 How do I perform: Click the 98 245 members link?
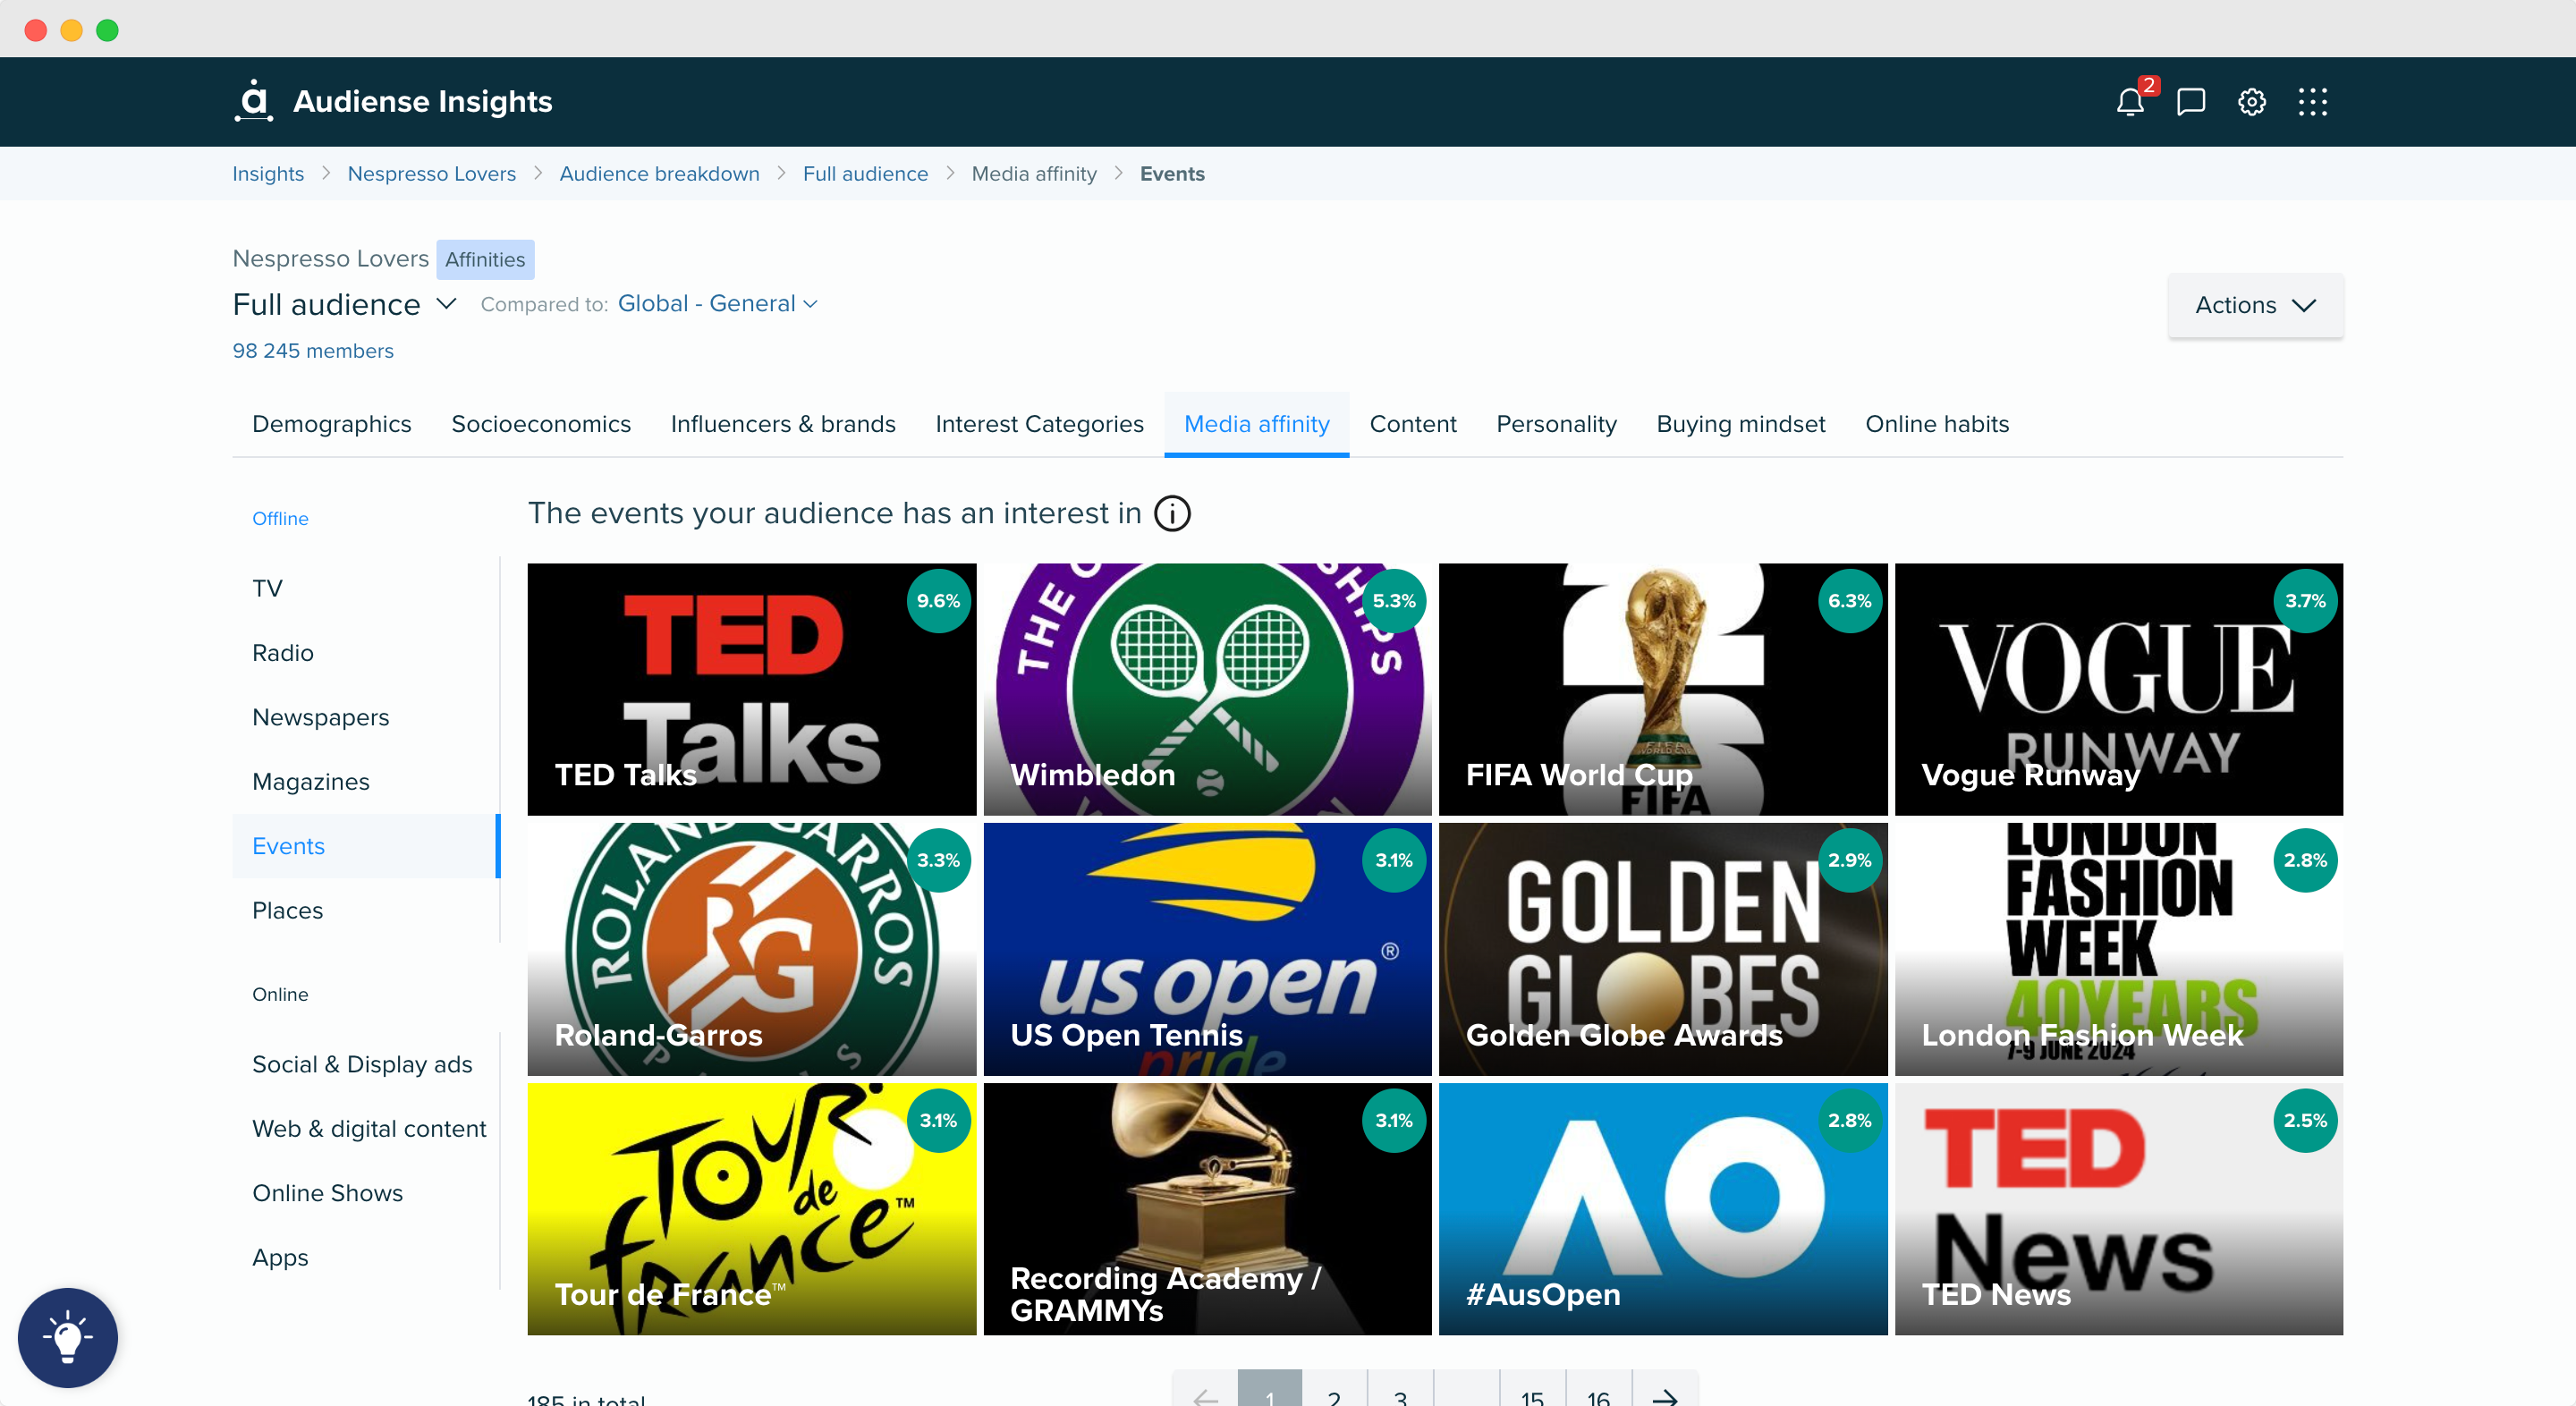[313, 351]
